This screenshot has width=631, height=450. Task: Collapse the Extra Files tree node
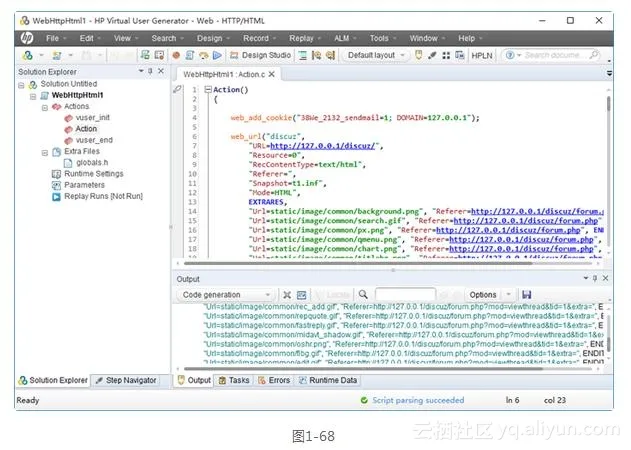coord(45,153)
